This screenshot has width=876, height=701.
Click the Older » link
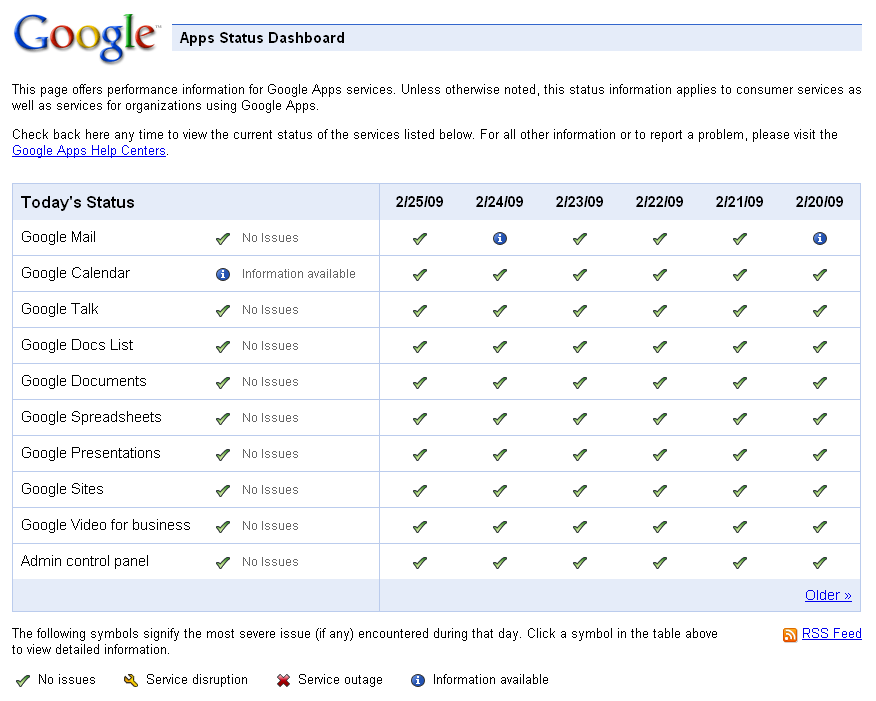tap(828, 594)
